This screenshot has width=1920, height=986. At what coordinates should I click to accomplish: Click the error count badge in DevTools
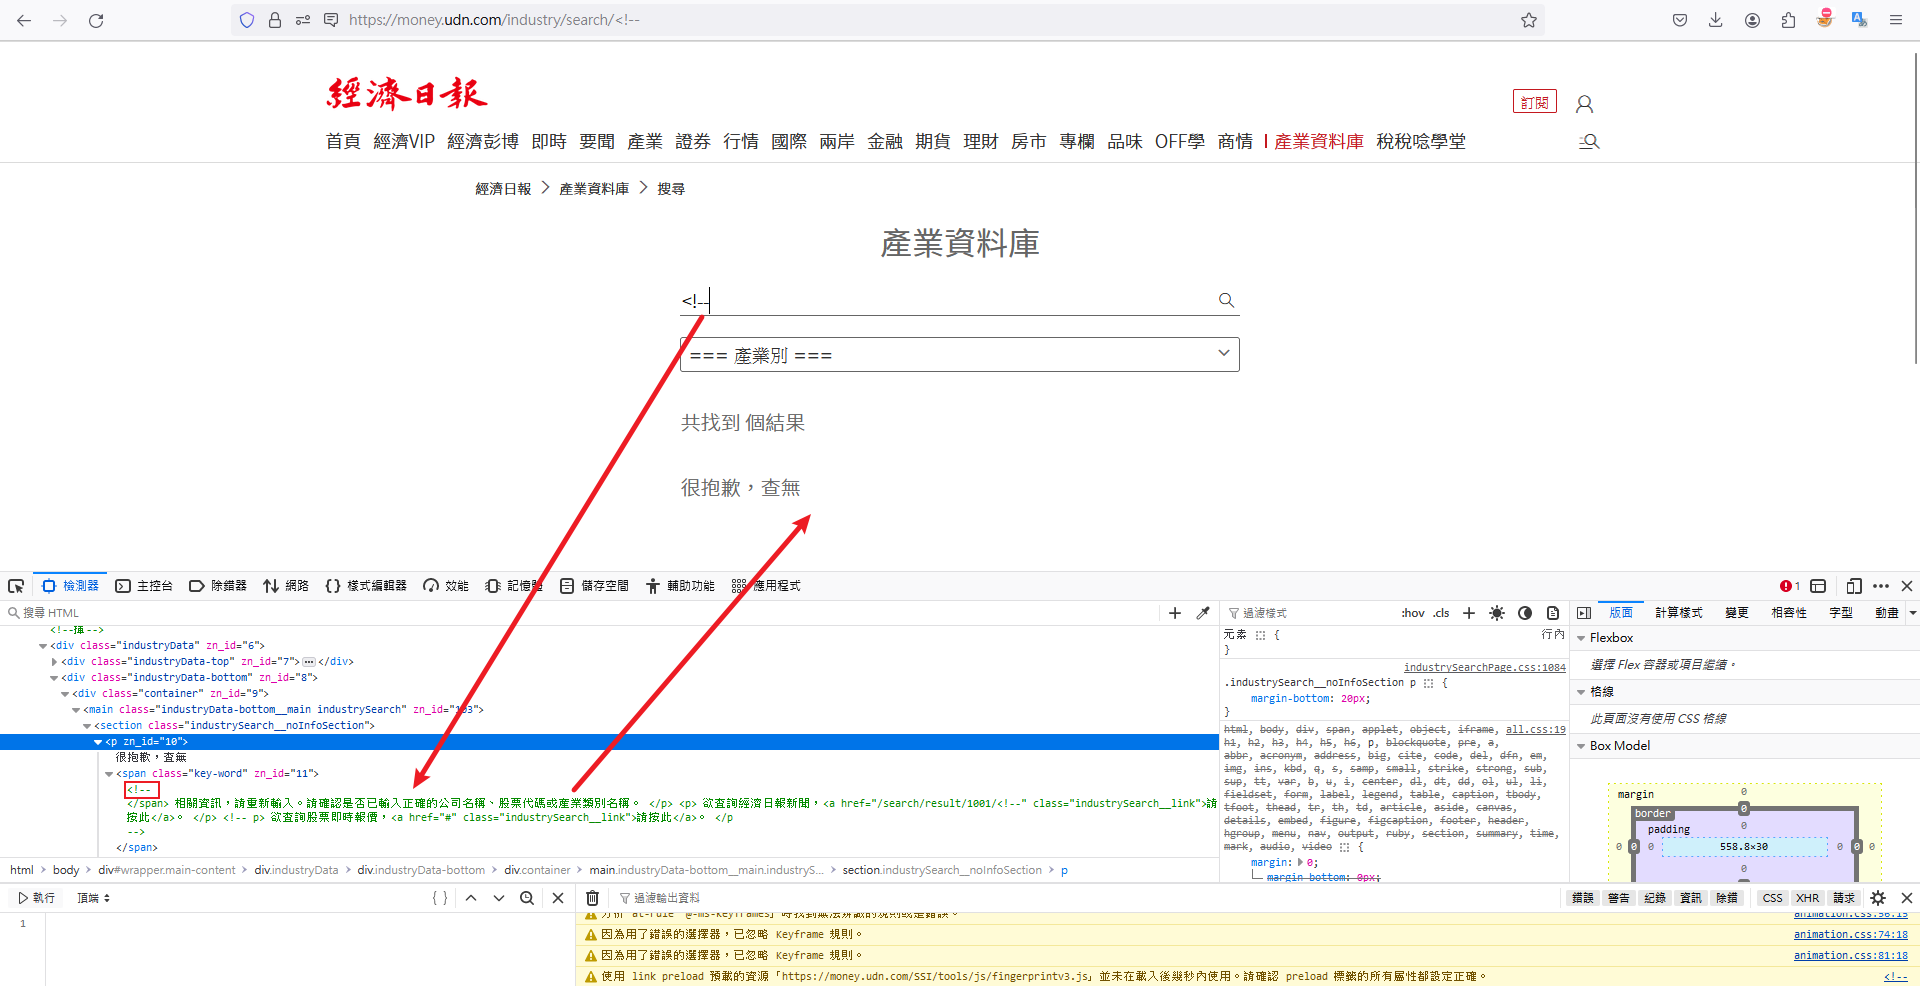[1790, 586]
